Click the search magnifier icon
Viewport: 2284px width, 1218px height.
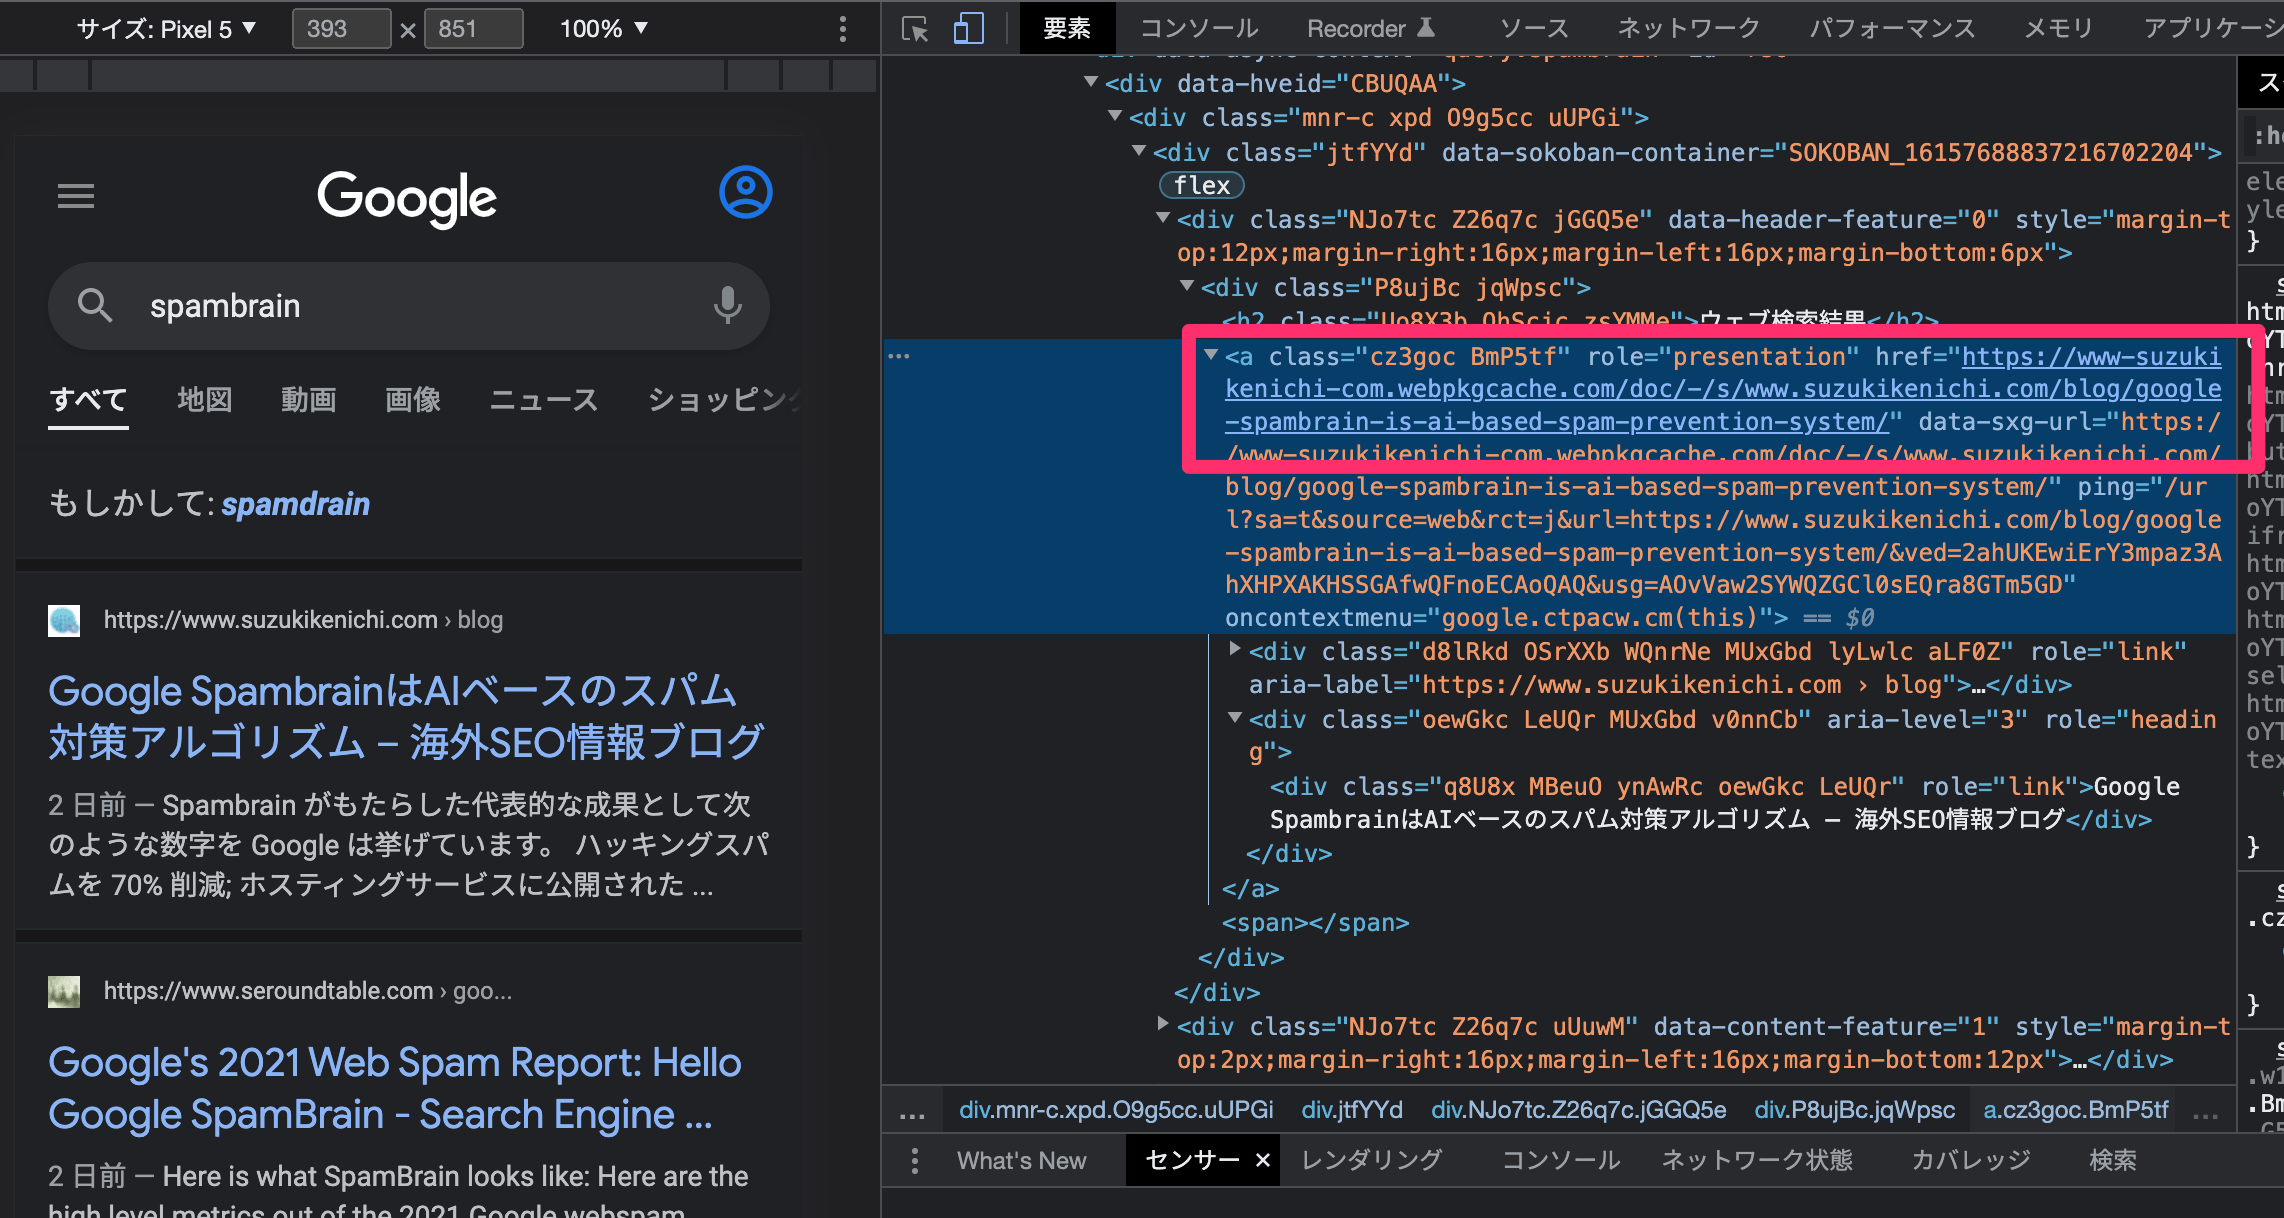pyautogui.click(x=95, y=305)
